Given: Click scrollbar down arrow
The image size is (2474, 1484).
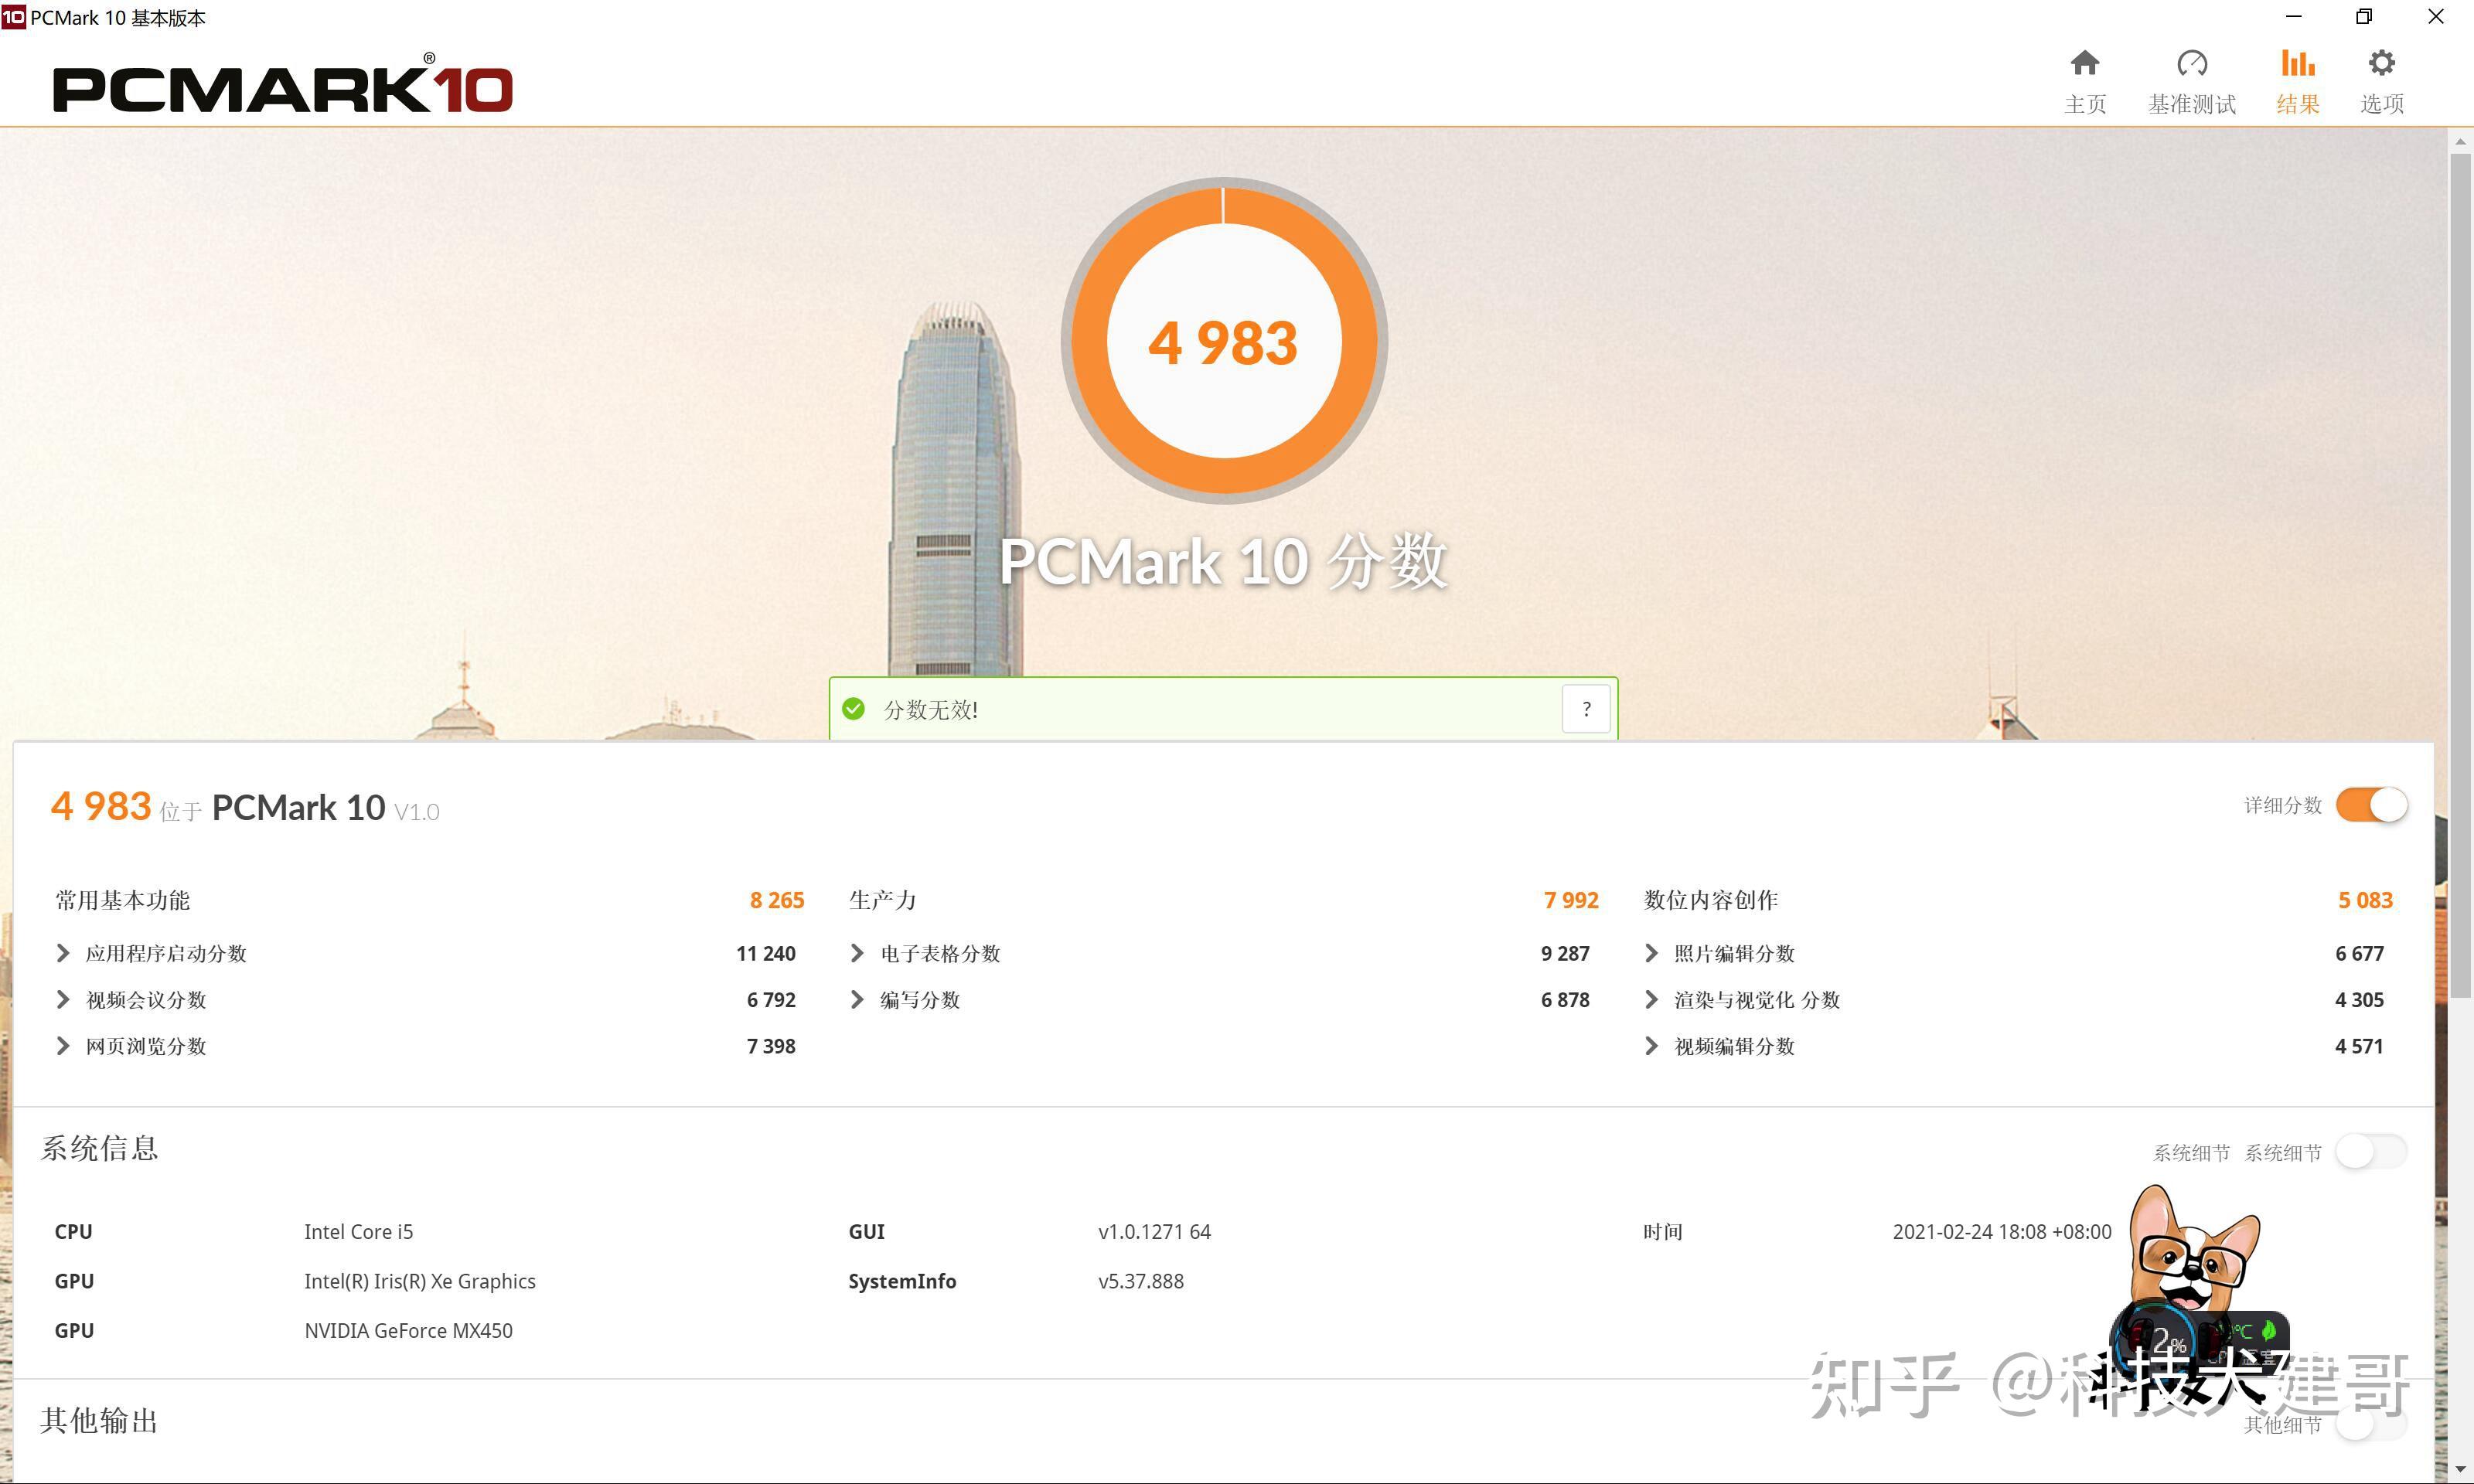Looking at the screenshot, I should point(2460,1470).
